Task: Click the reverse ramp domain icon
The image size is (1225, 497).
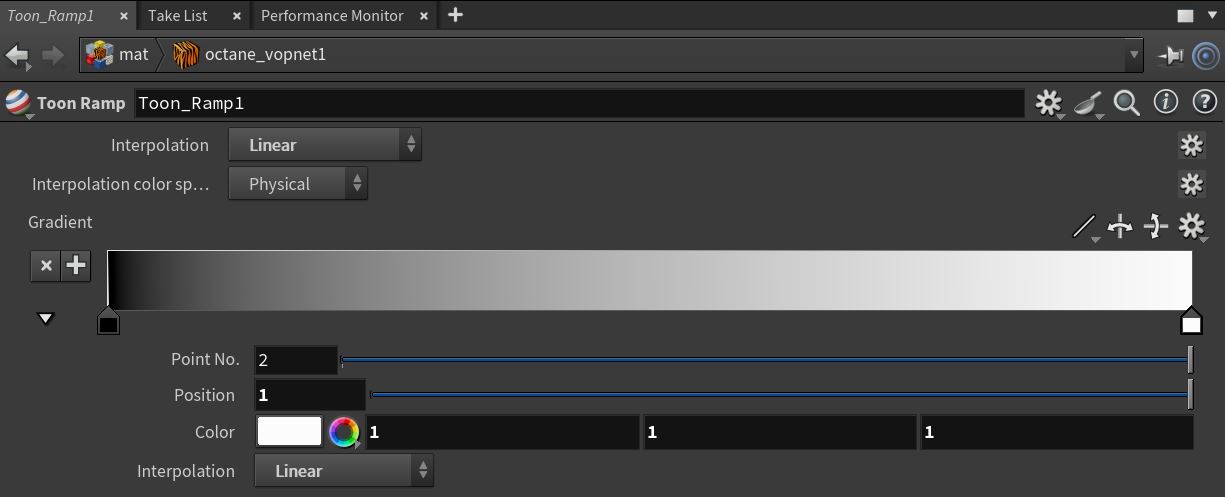Action: click(1120, 227)
